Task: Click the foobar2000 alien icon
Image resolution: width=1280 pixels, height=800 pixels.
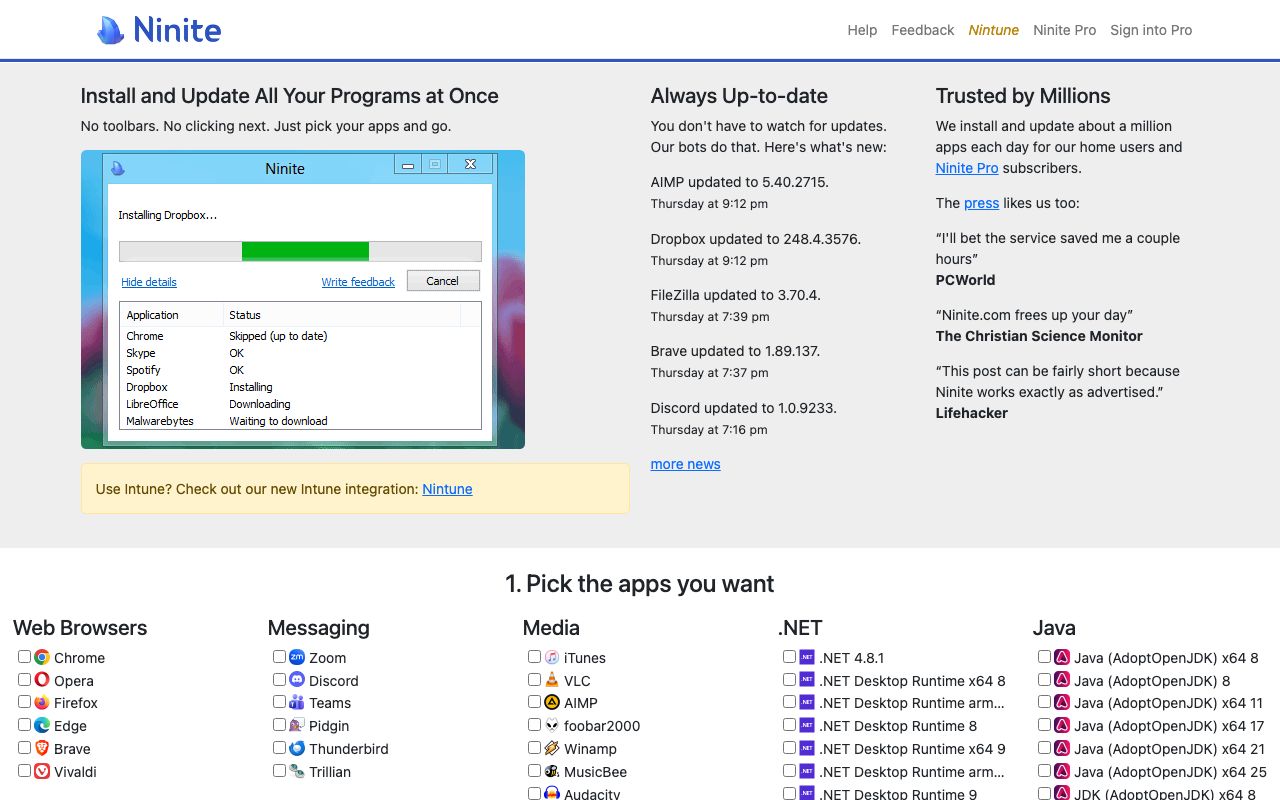Action: coord(552,725)
